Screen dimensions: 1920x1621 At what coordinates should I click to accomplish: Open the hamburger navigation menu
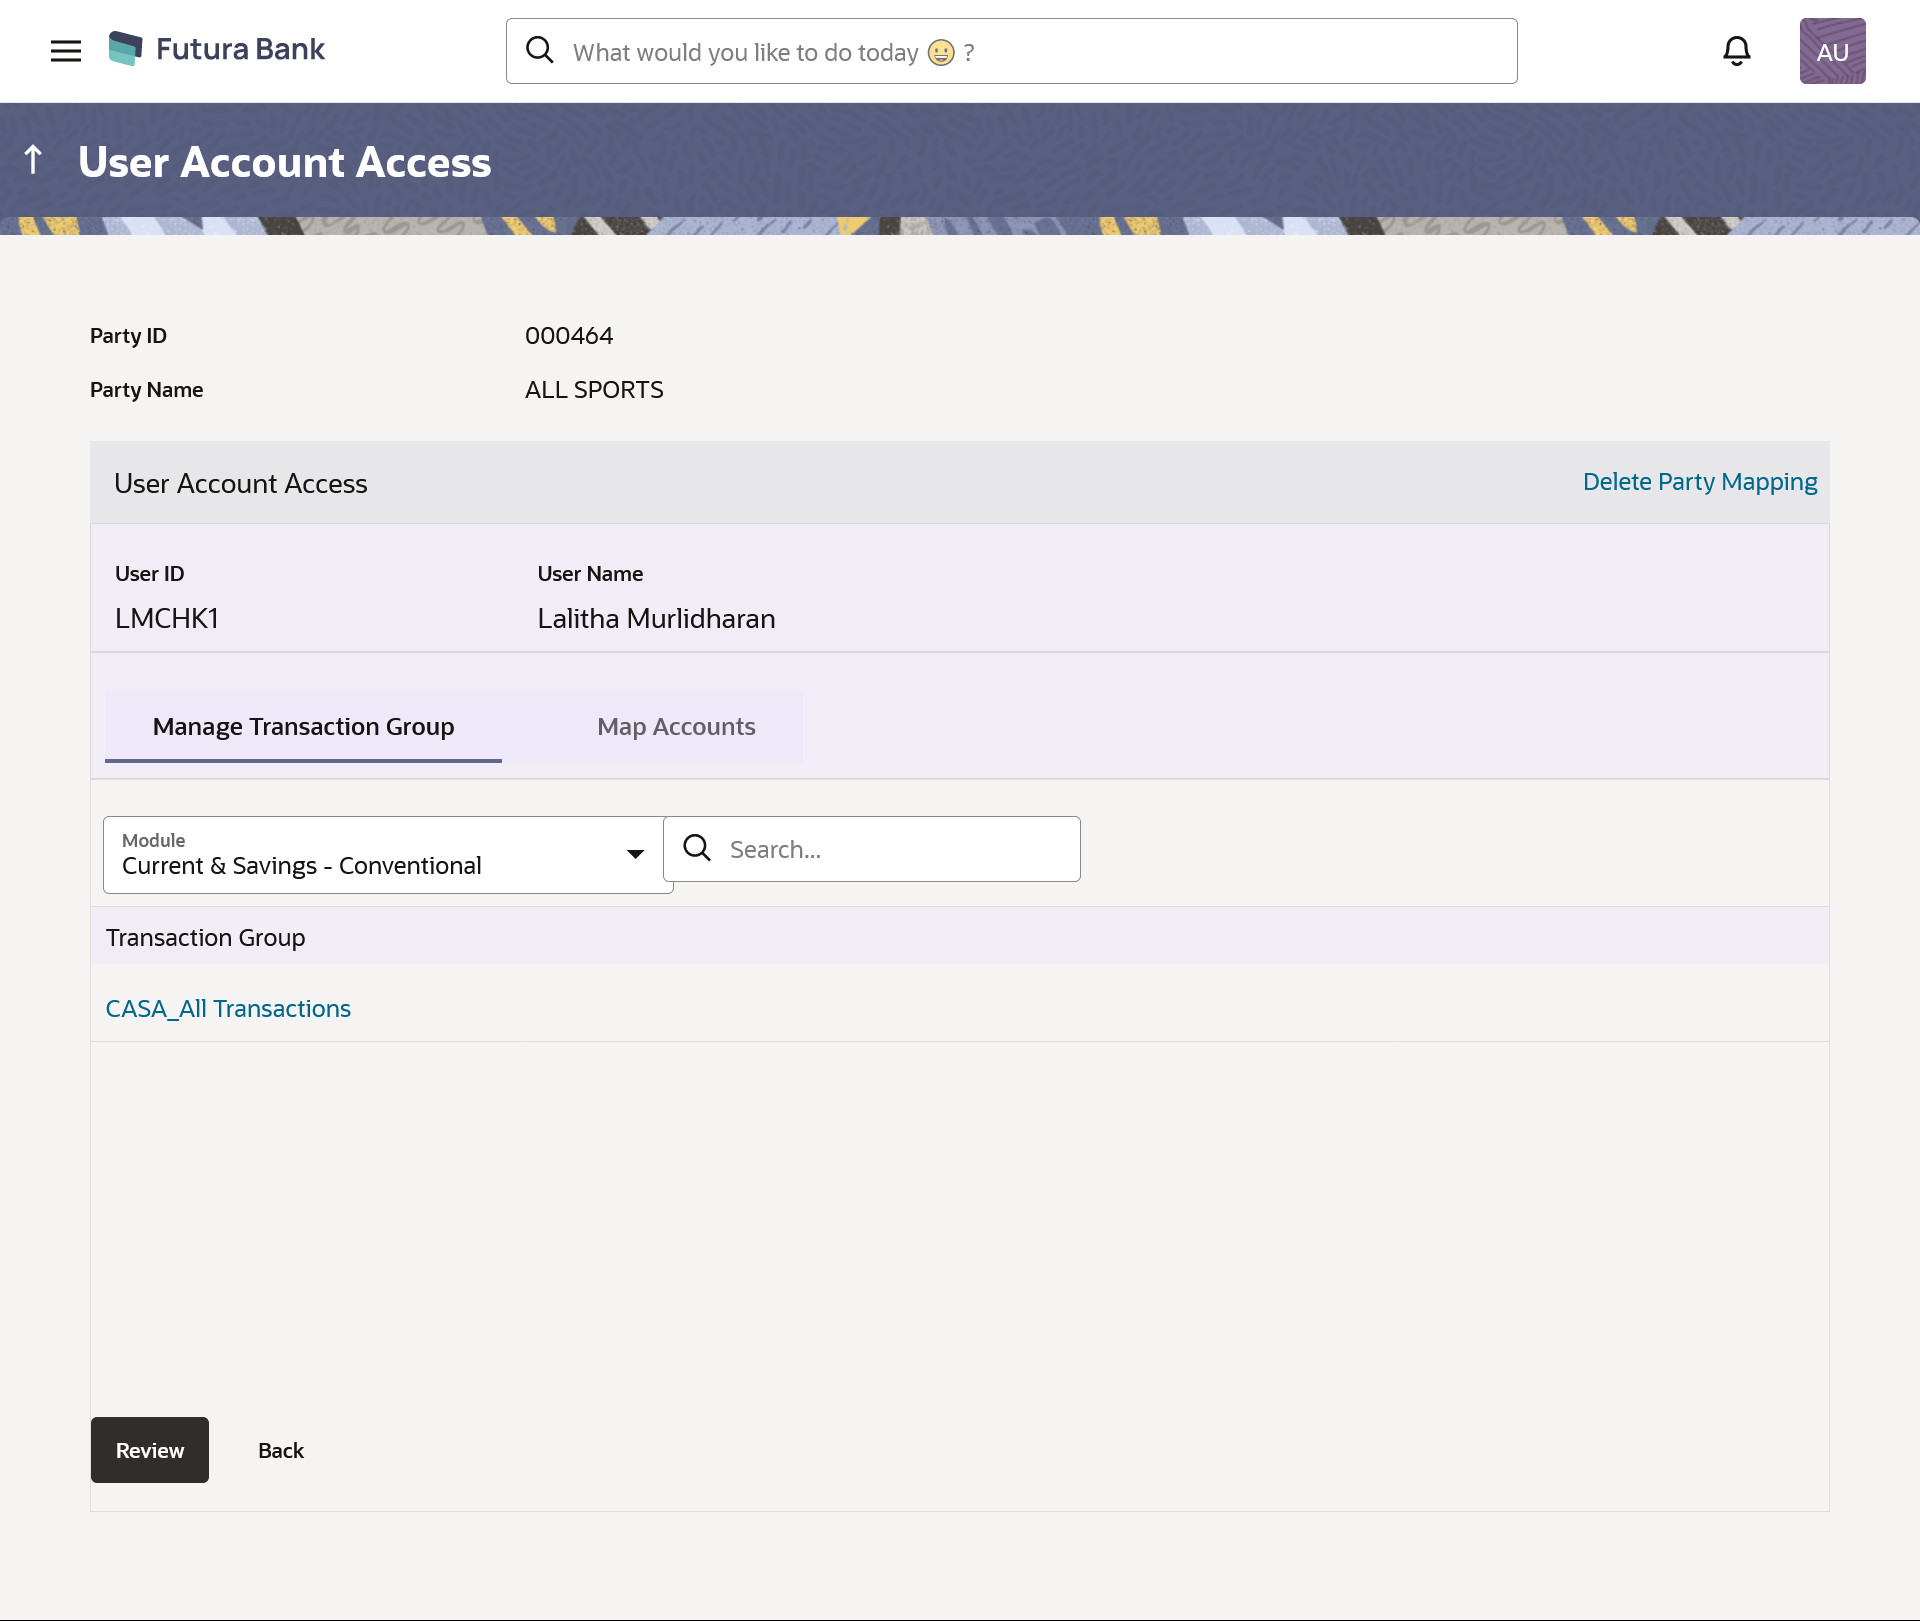[66, 51]
